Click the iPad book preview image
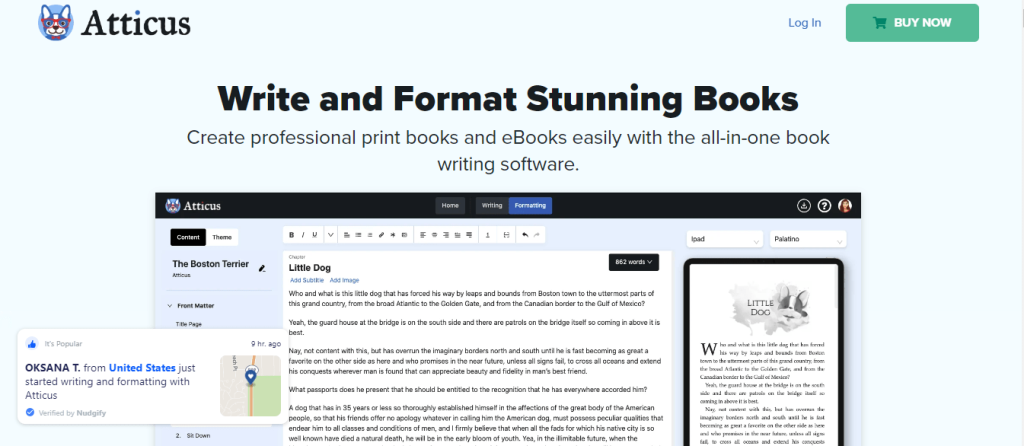Viewport: 1024px width, 446px height. [763, 353]
